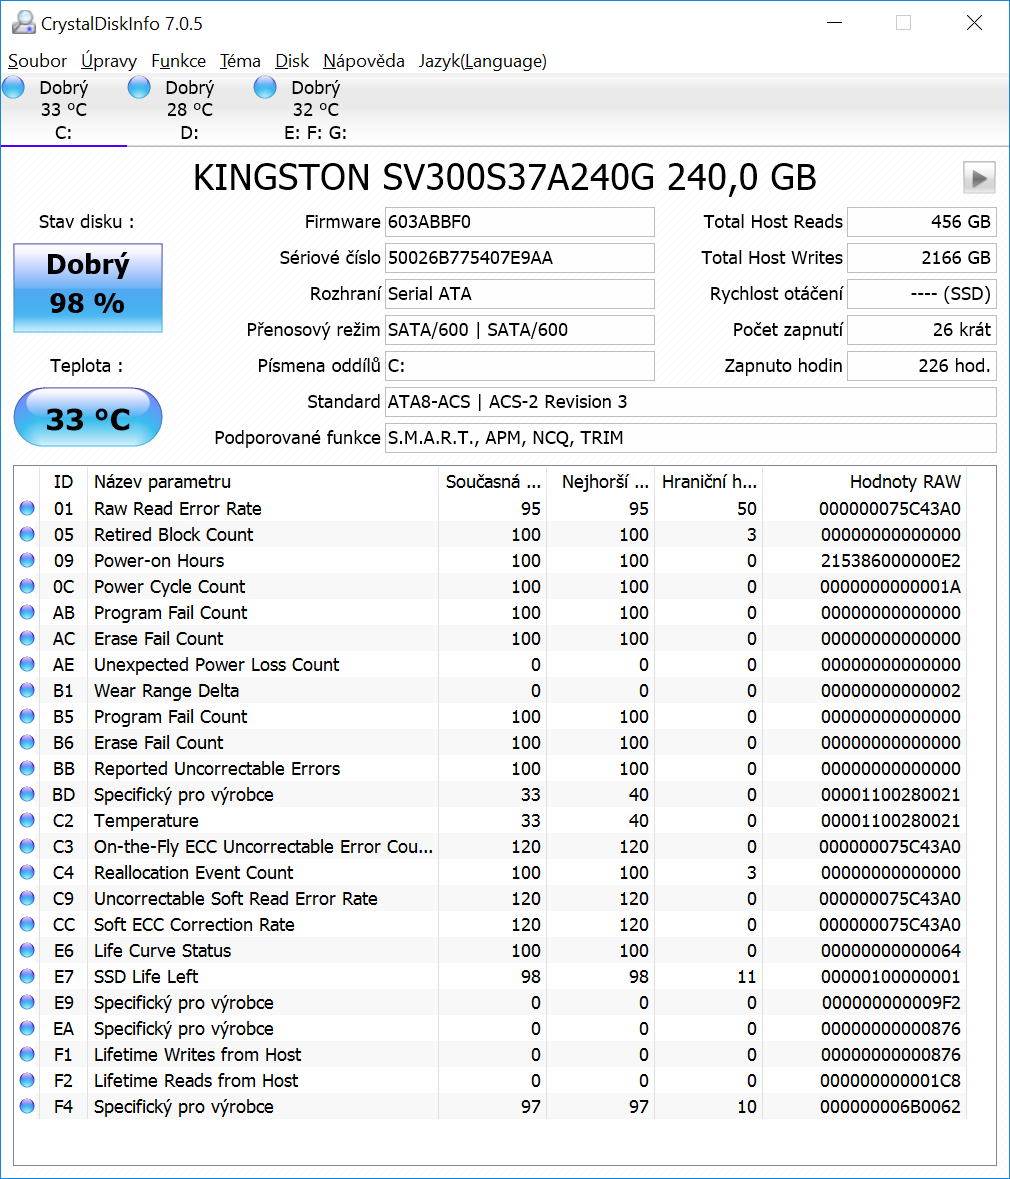This screenshot has width=1010, height=1179.
Task: Open the Jazyk(Language) menu
Action: 483,61
